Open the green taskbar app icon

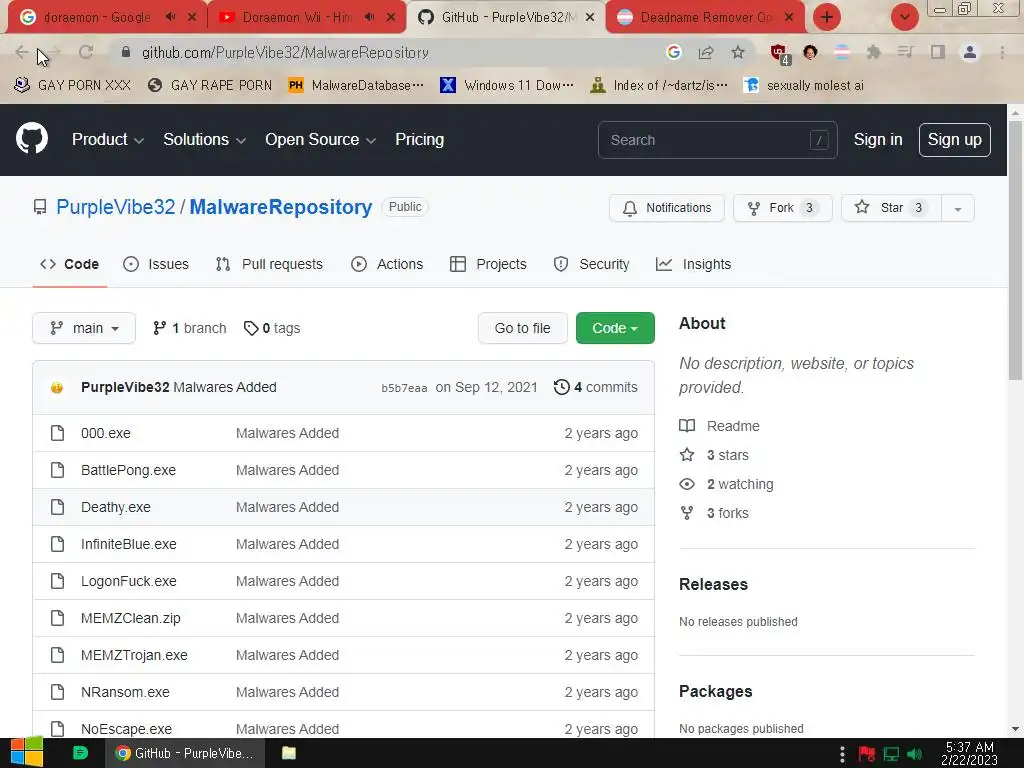click(x=80, y=753)
